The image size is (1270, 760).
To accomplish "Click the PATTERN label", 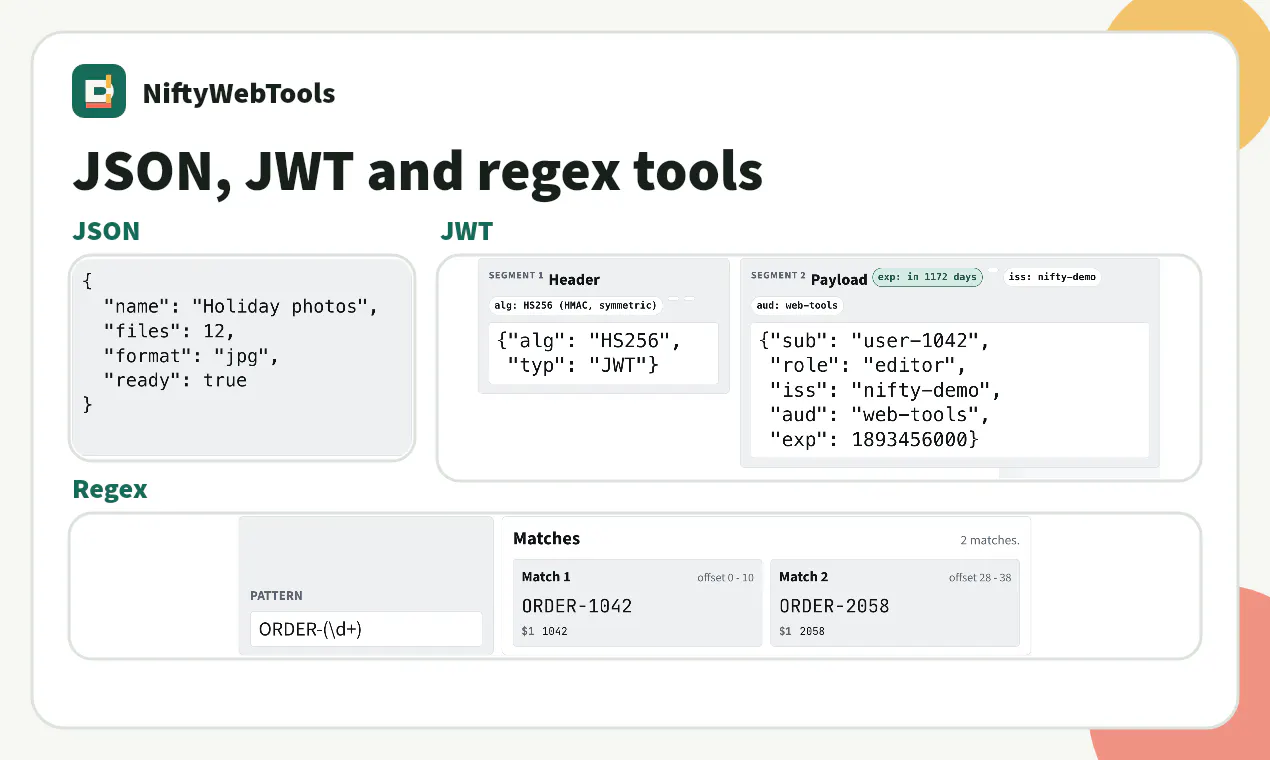I will tap(276, 596).
